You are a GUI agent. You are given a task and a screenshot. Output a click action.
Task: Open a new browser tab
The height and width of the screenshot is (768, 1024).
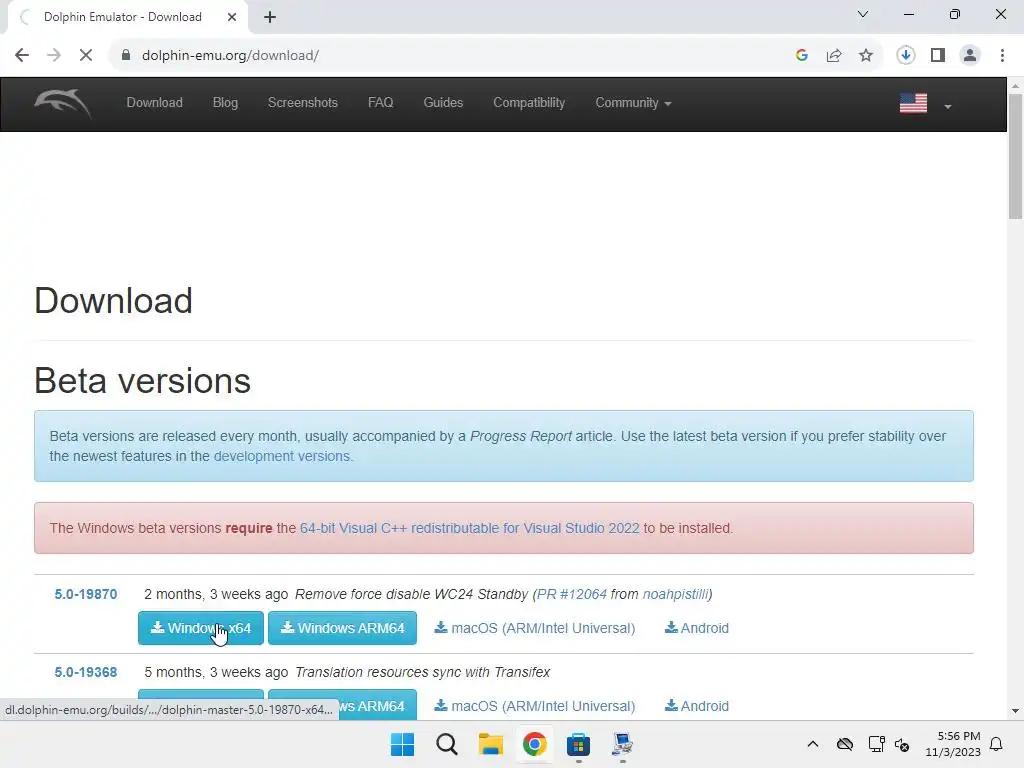[x=270, y=17]
